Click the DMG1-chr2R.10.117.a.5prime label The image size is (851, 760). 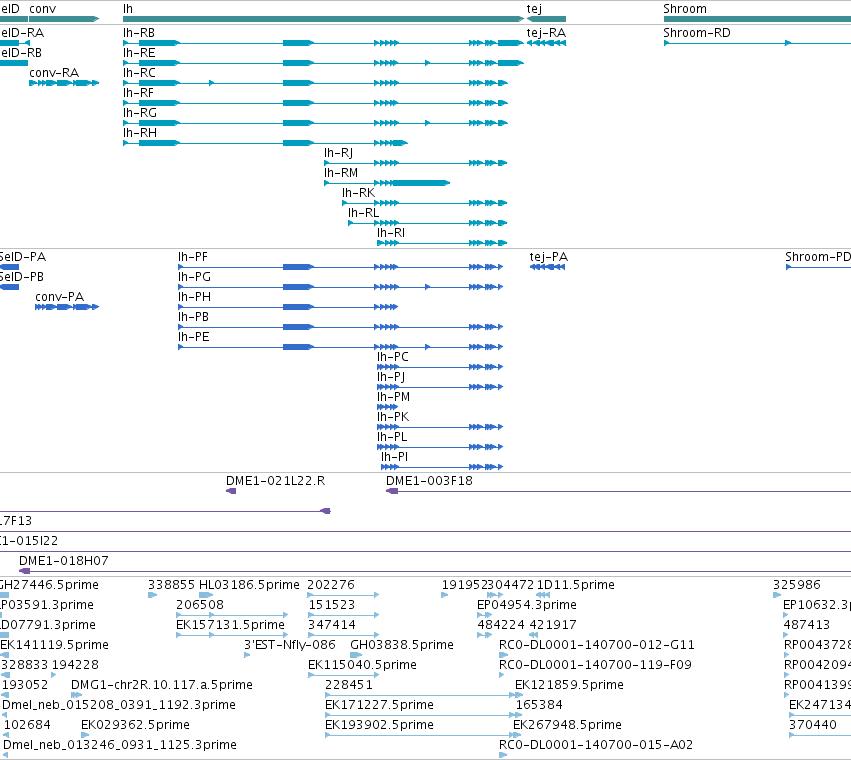point(162,685)
